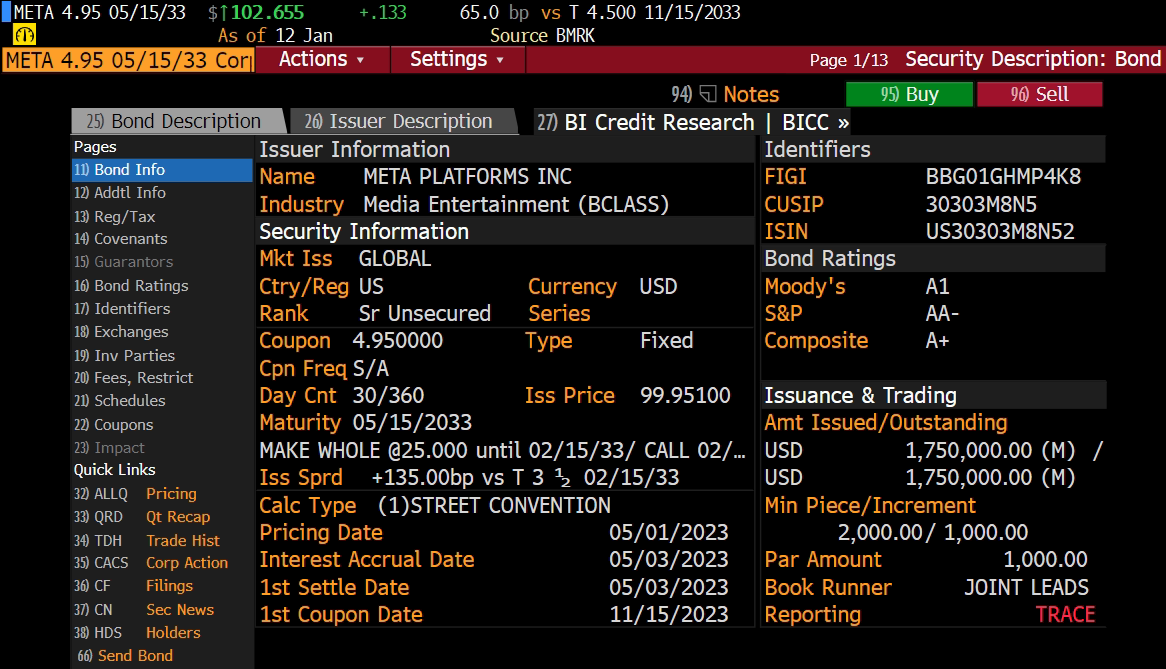Click the Composite rating 'A+'
Viewport: 1166px width, 669px height.
click(937, 341)
